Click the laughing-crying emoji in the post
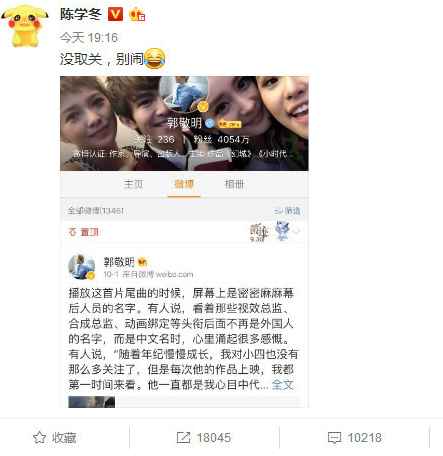The height and width of the screenshot is (456, 443). tap(155, 58)
